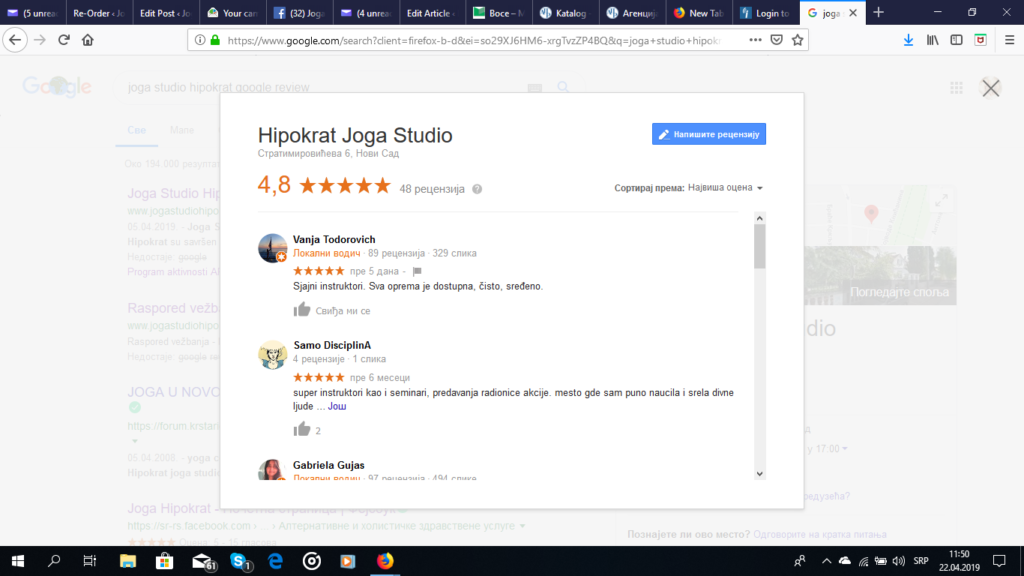1024x576 pixels.
Task: Click the rating help question mark icon
Action: coord(477,189)
